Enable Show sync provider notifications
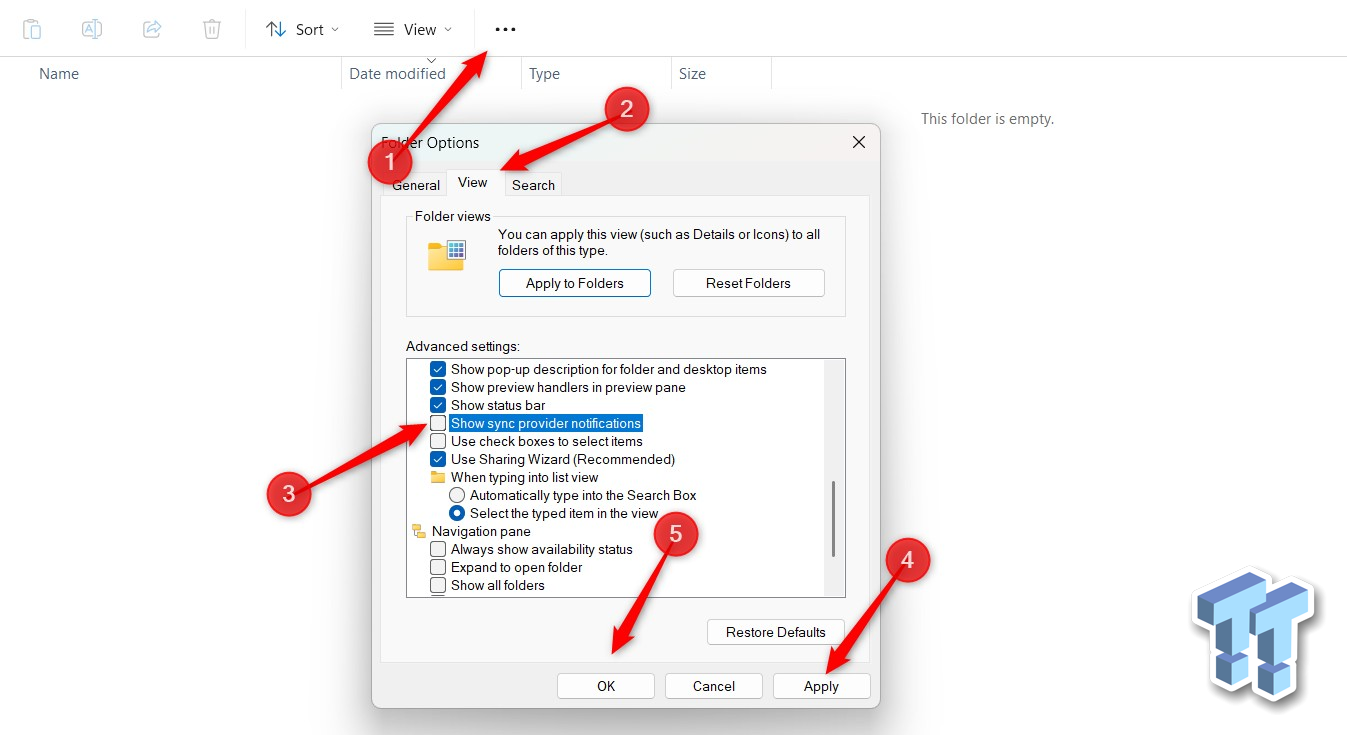This screenshot has height=735, width=1347. tap(438, 422)
